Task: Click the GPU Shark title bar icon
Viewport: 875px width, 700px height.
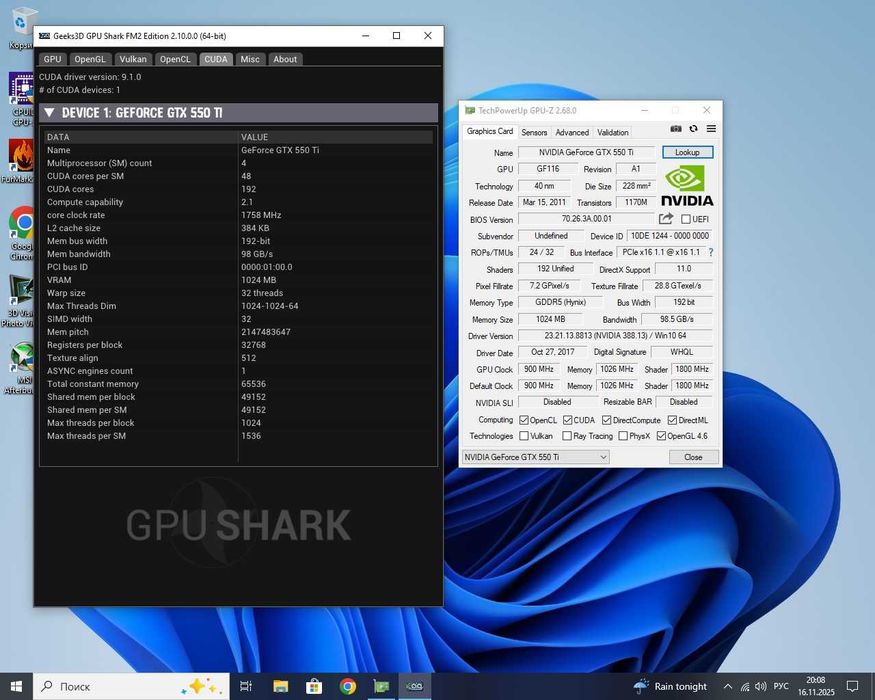Action: [x=45, y=36]
